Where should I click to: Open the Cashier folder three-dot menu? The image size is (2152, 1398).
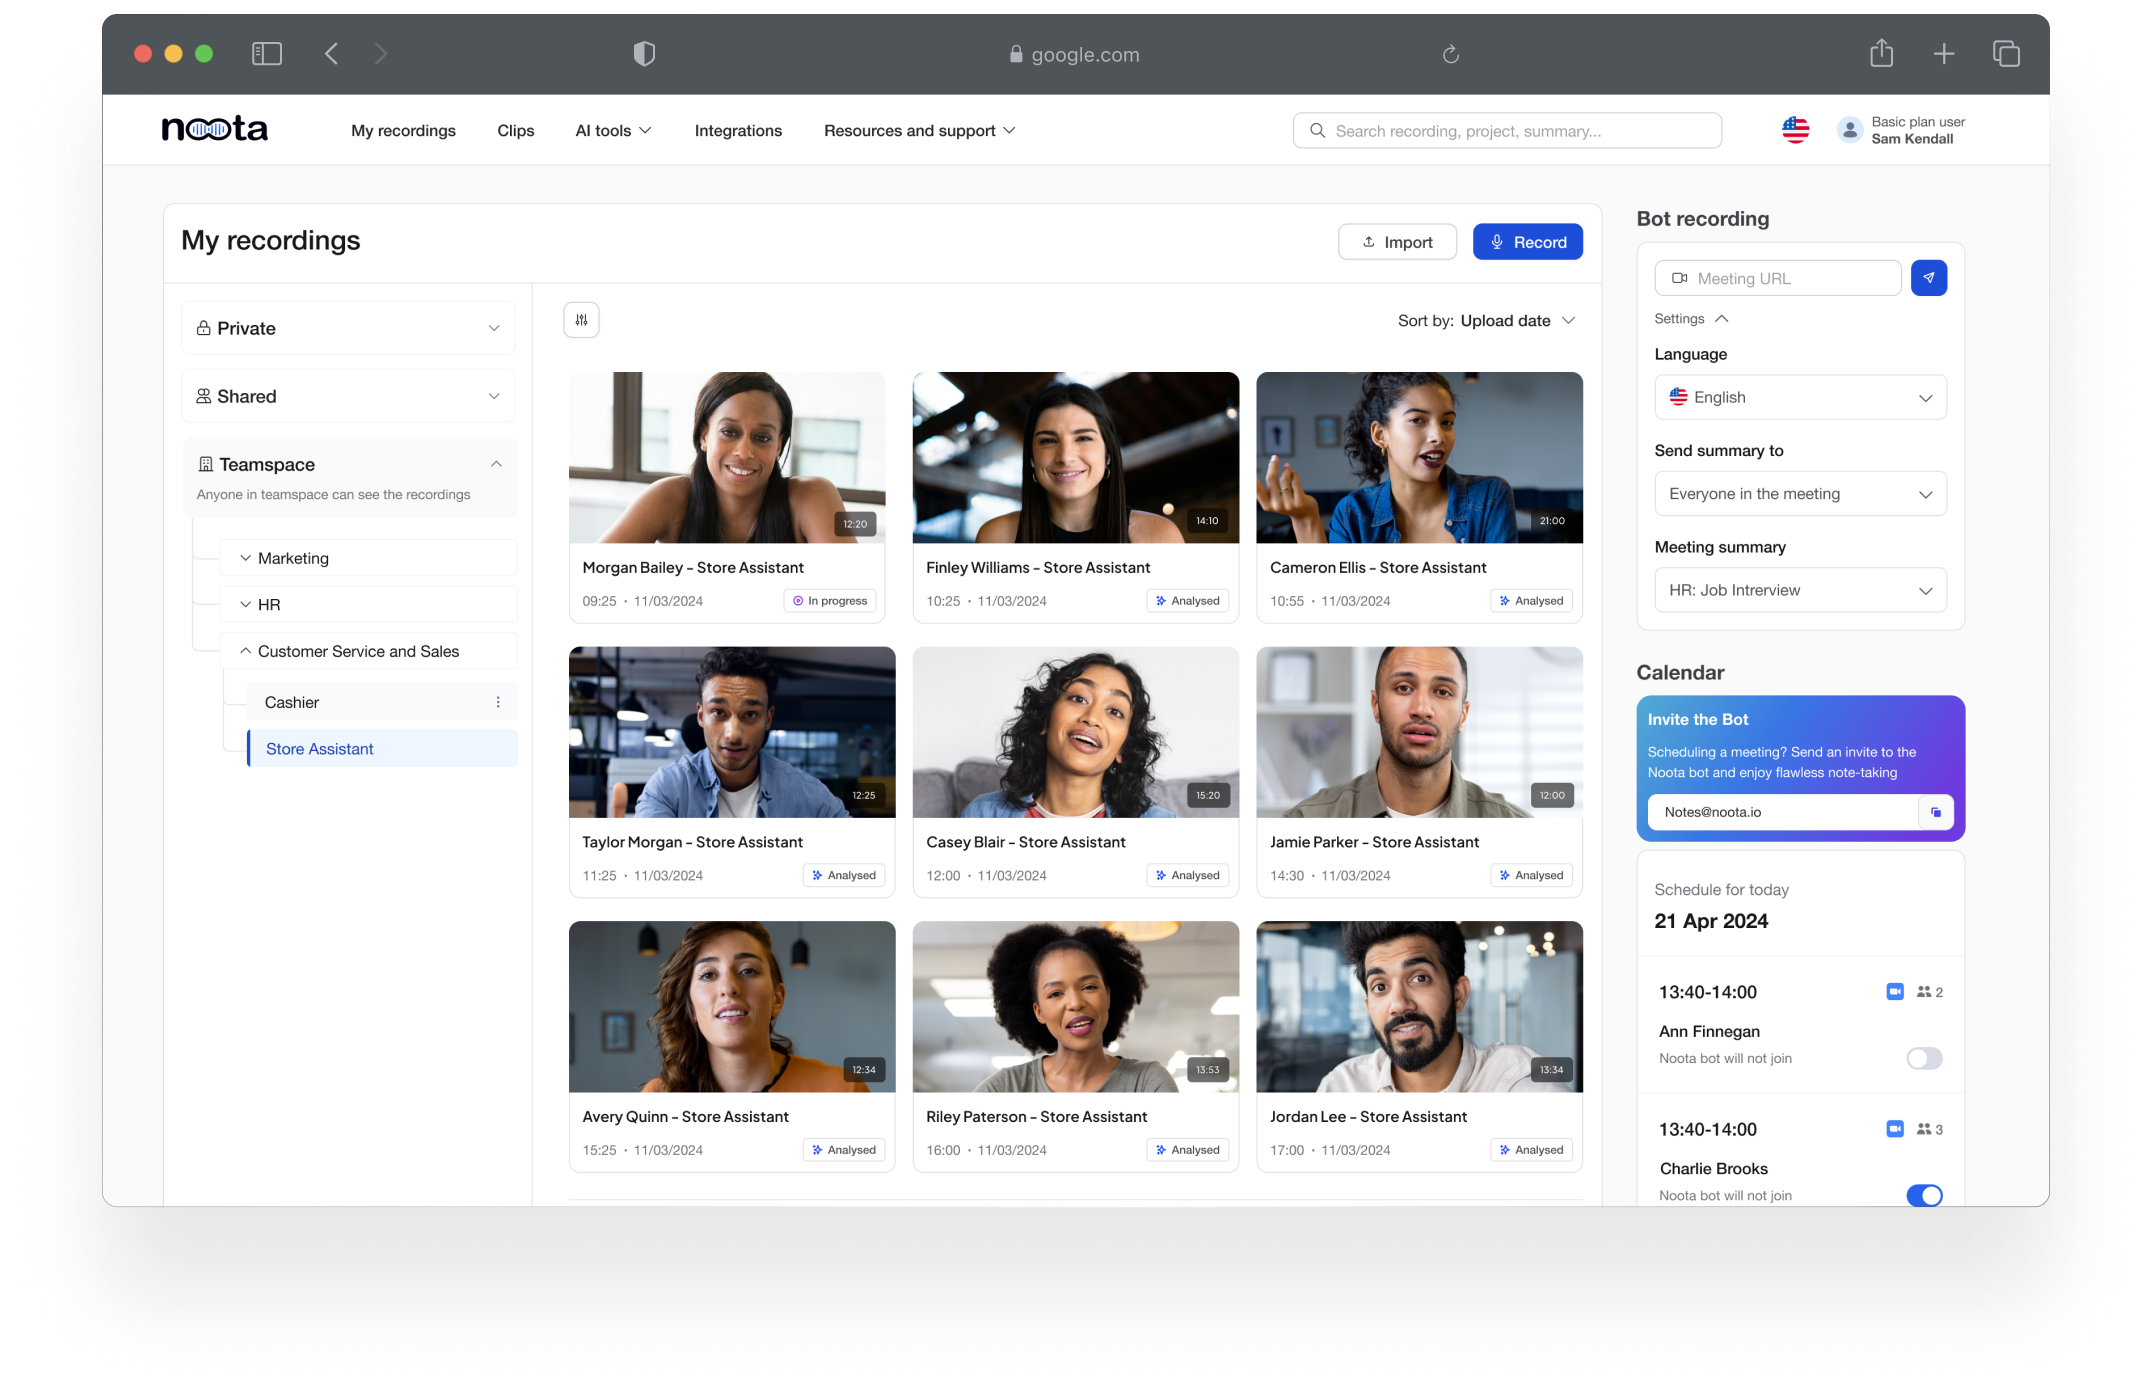(x=498, y=702)
